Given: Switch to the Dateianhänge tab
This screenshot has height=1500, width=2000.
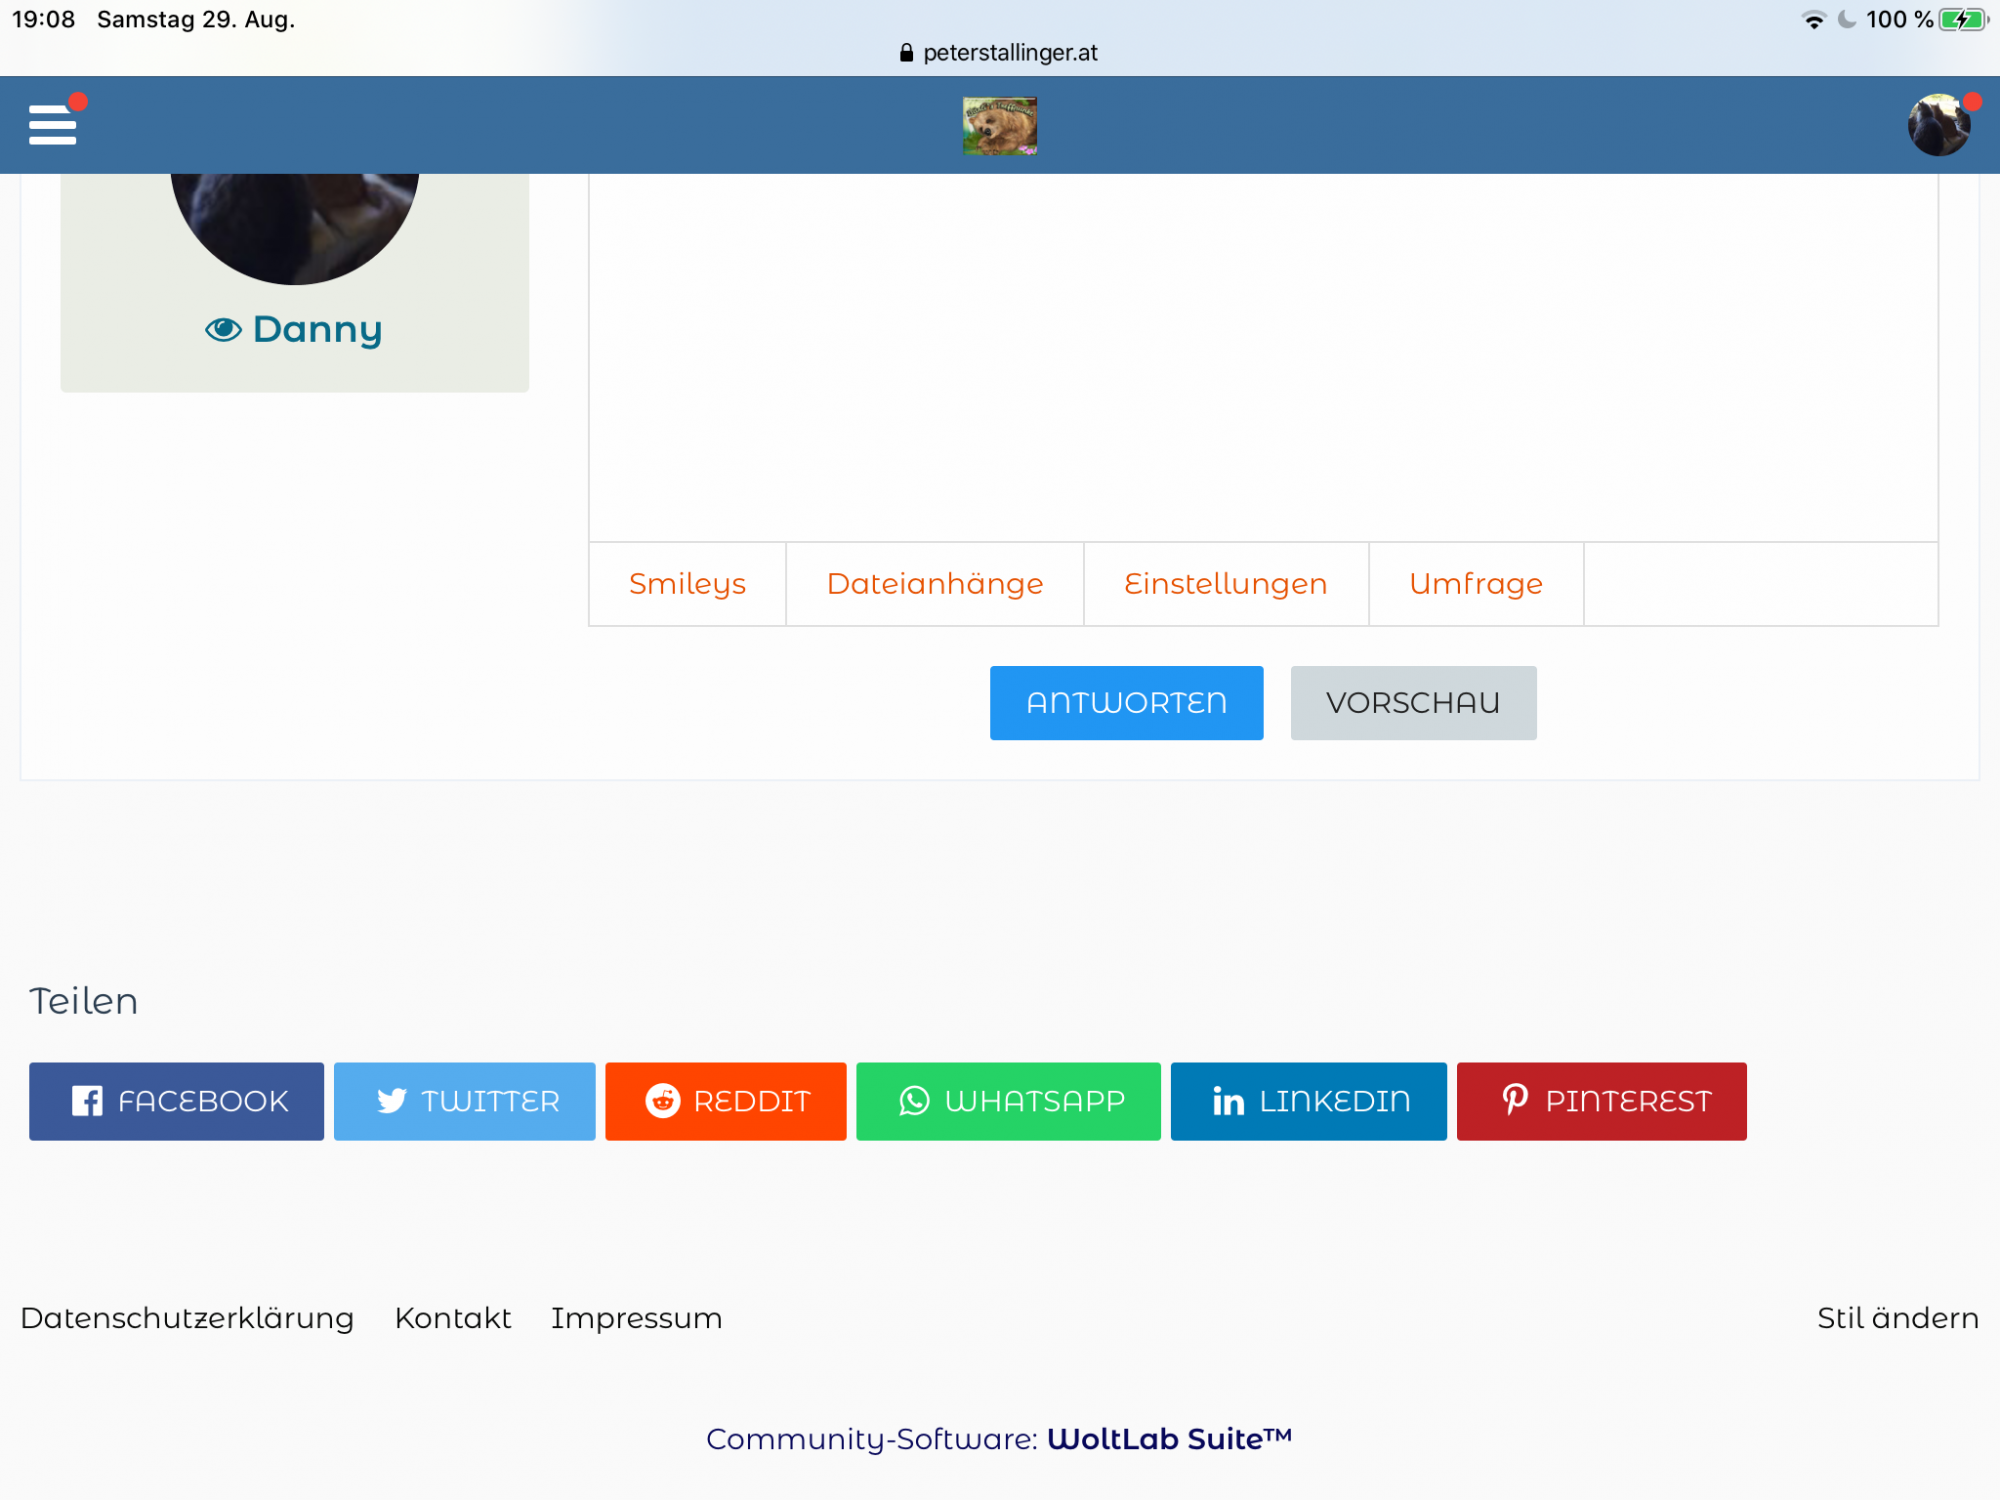Looking at the screenshot, I should click(934, 584).
